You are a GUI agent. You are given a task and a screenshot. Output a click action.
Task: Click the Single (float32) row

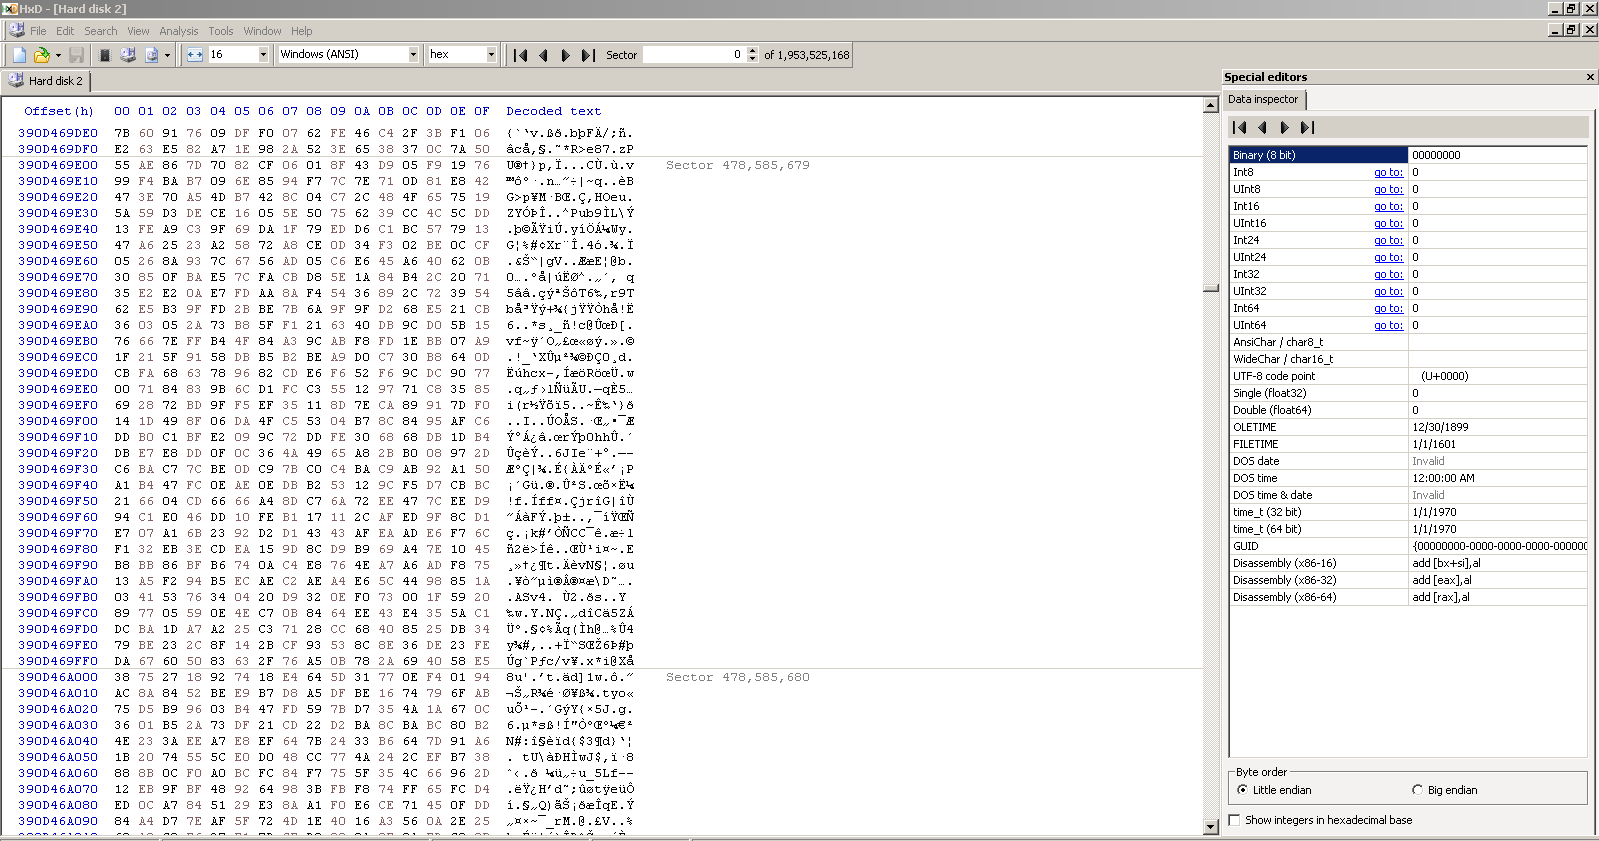click(x=1407, y=393)
